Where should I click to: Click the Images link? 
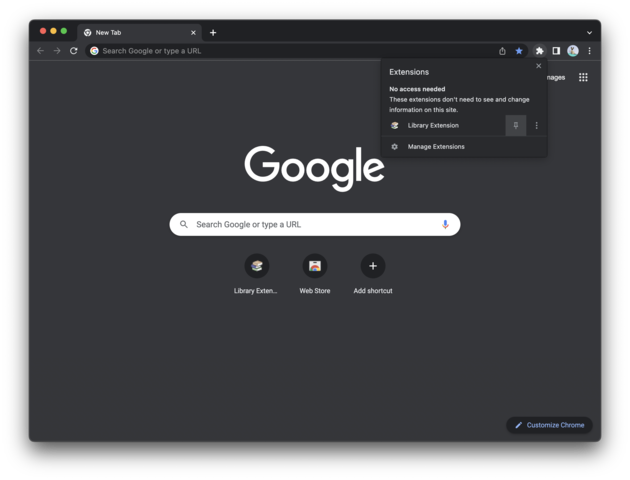(x=556, y=77)
